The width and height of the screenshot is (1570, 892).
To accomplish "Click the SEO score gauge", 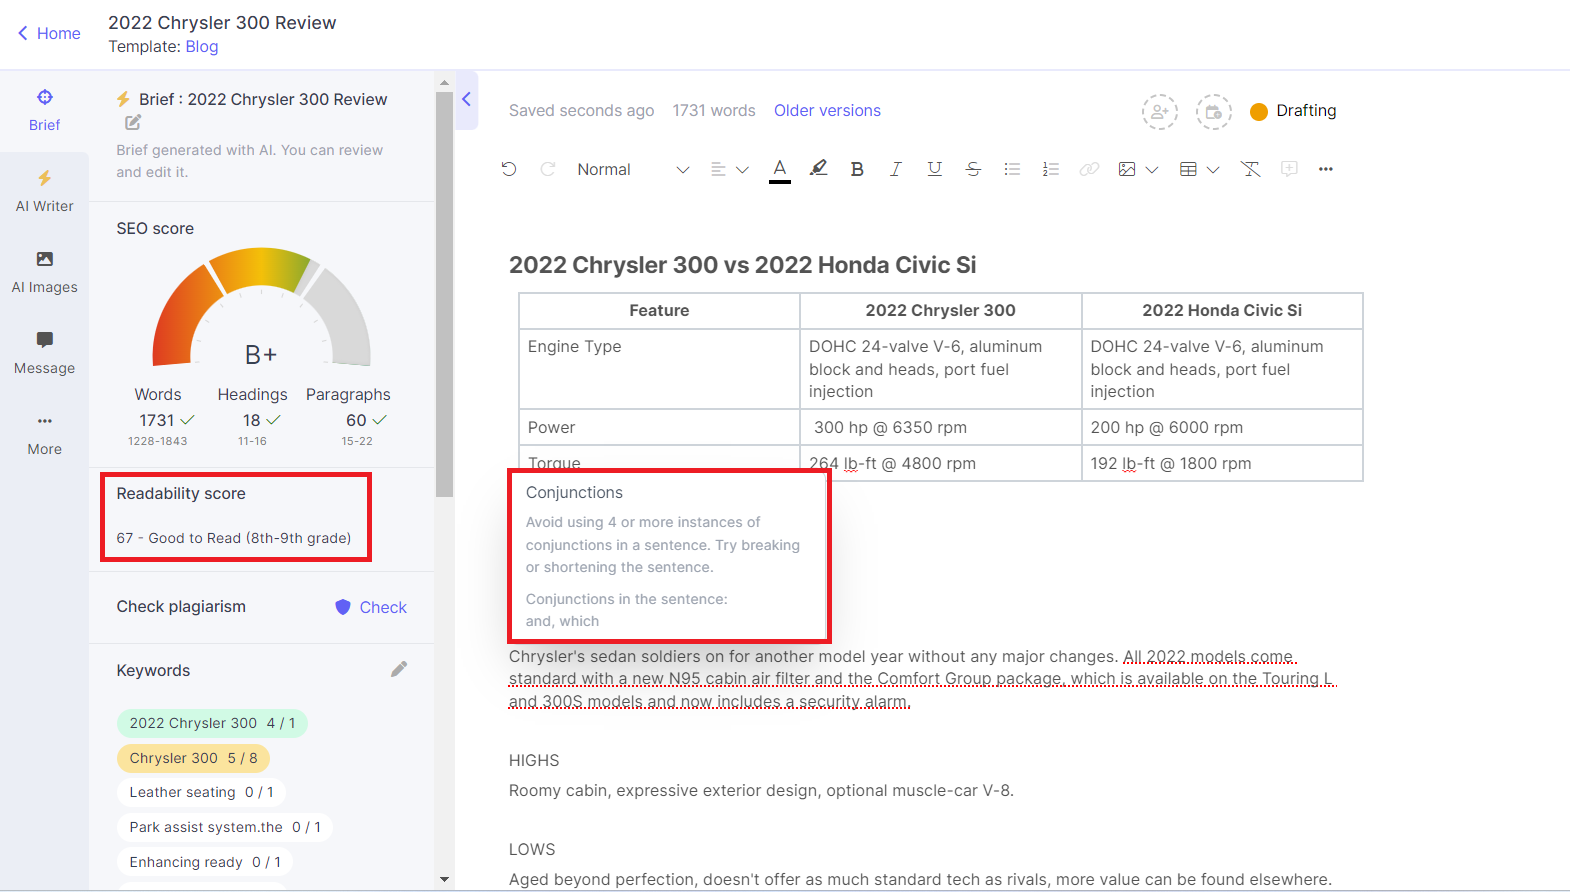I will coord(261,308).
